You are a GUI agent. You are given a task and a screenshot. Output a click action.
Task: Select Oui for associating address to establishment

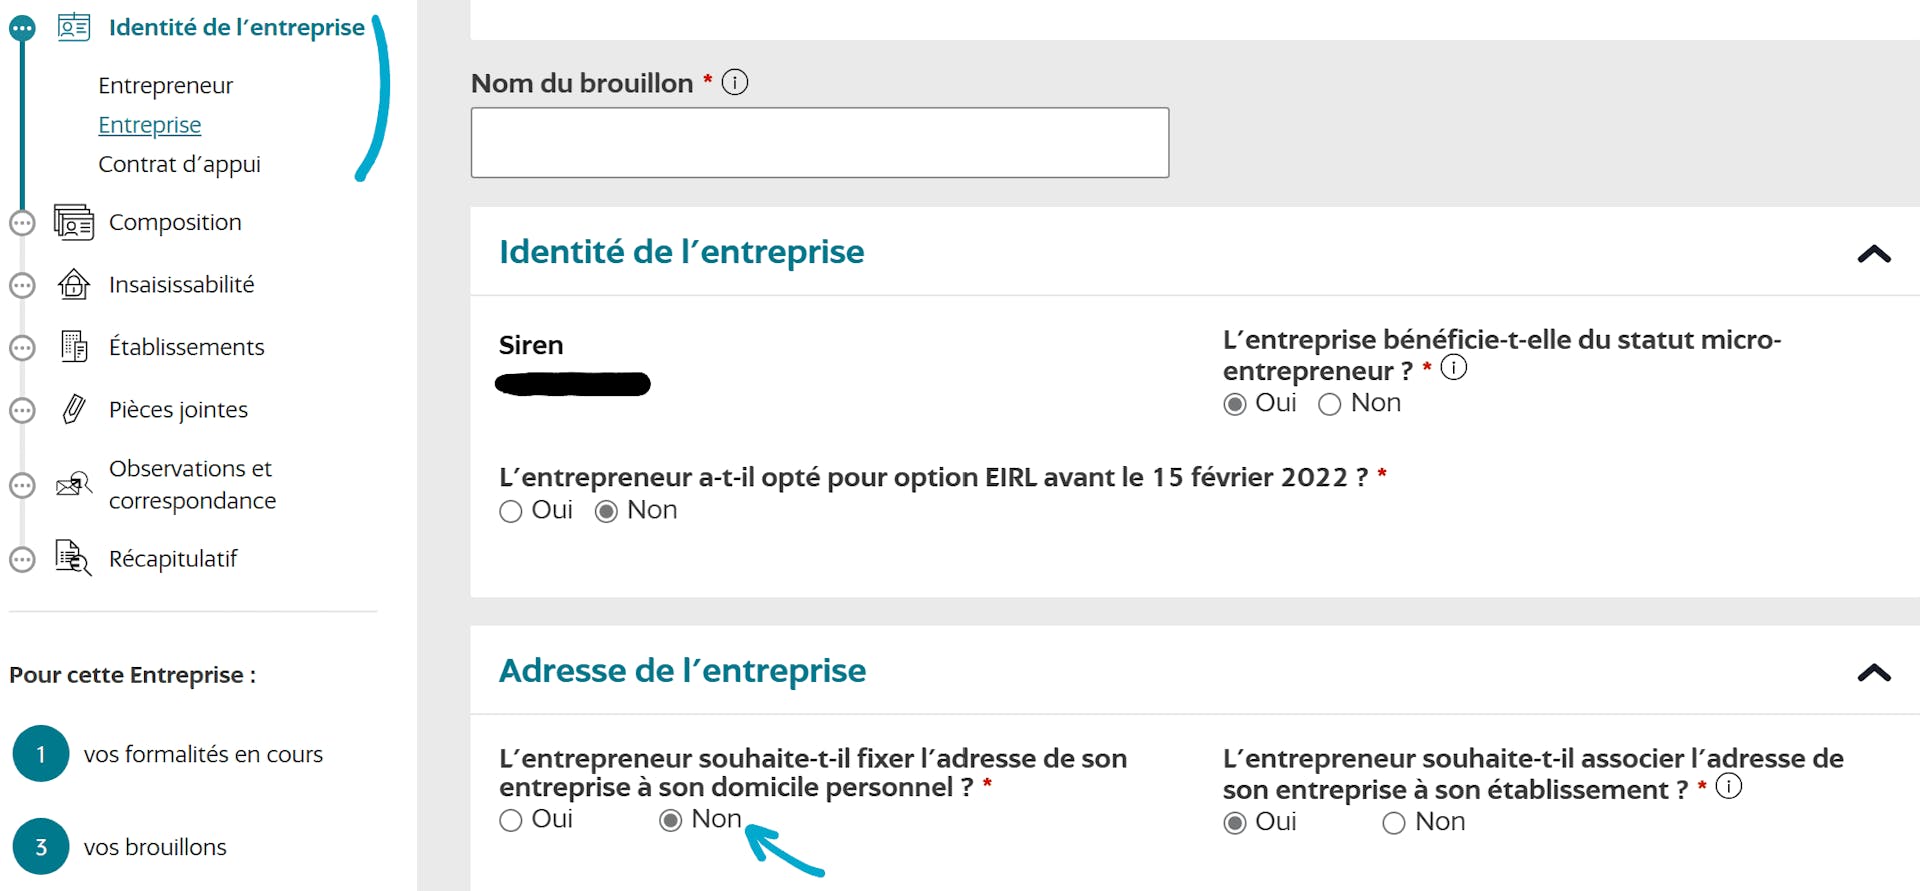pyautogui.click(x=1234, y=822)
